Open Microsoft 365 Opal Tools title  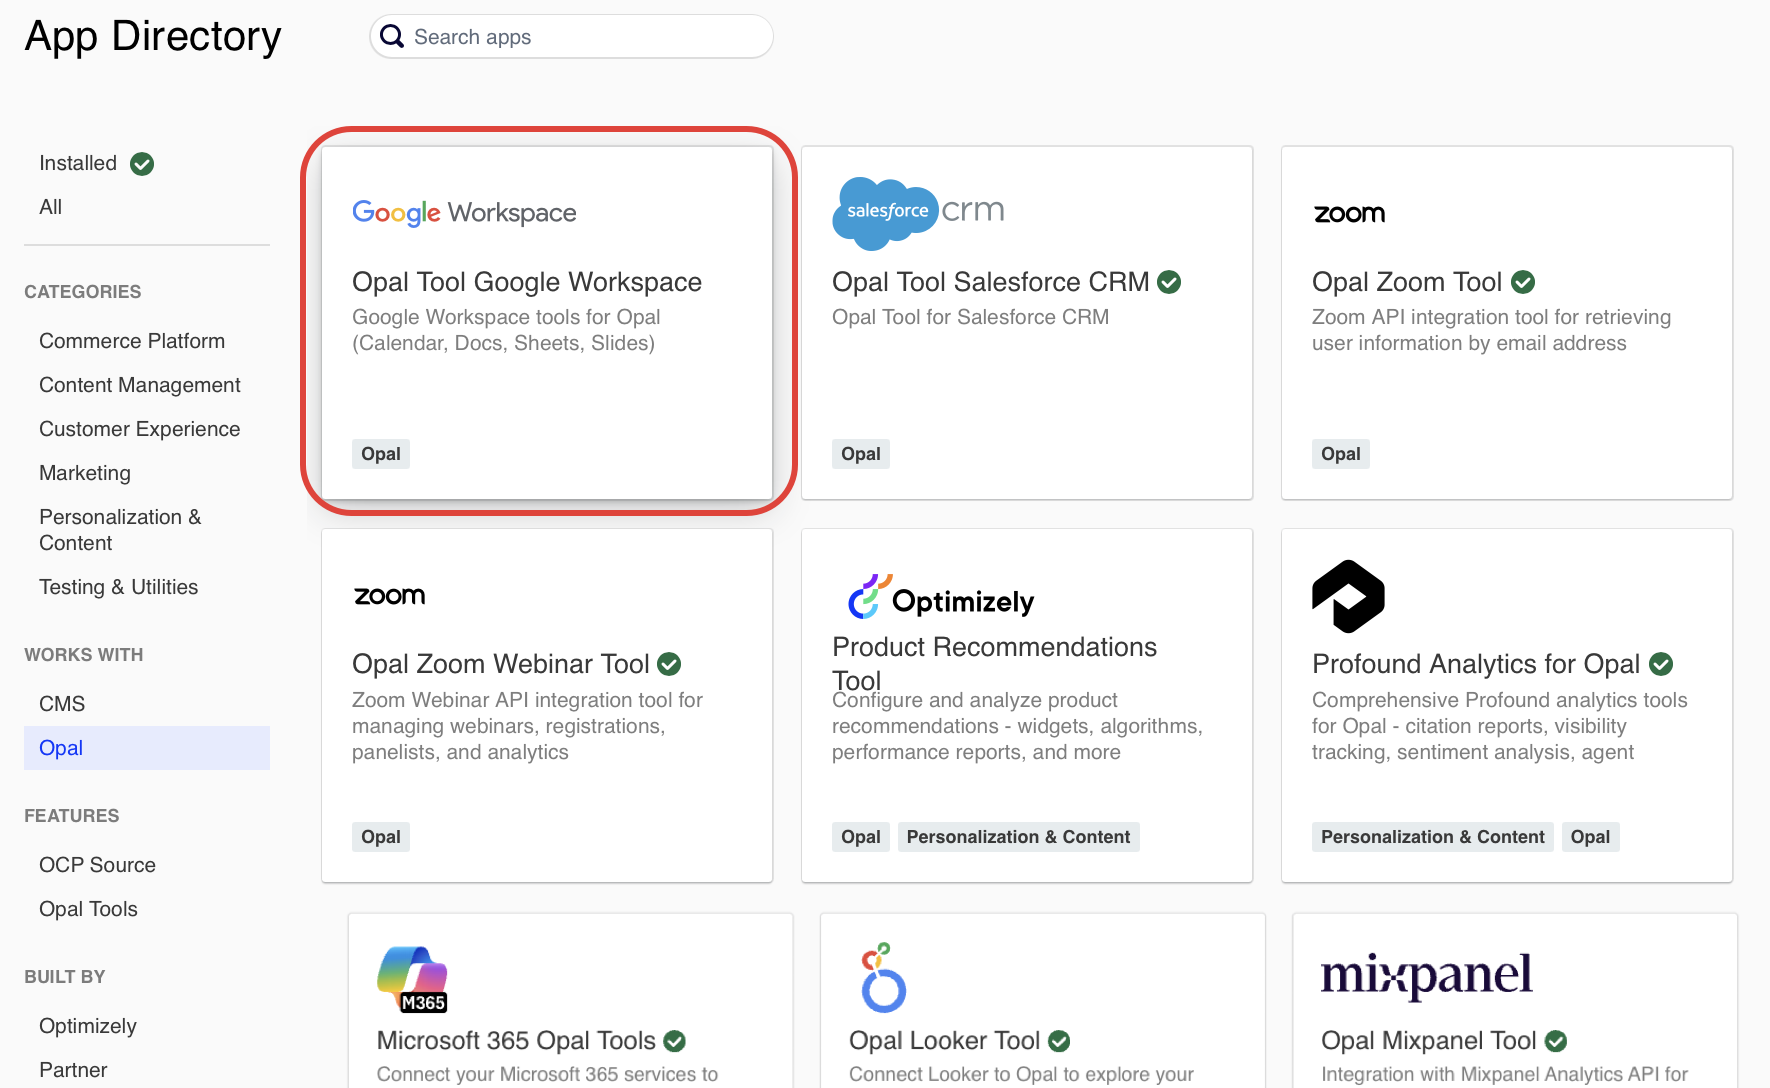[516, 1041]
